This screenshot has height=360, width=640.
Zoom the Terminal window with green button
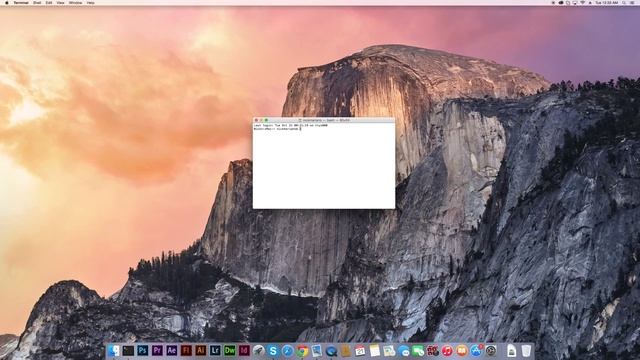[x=266, y=120]
